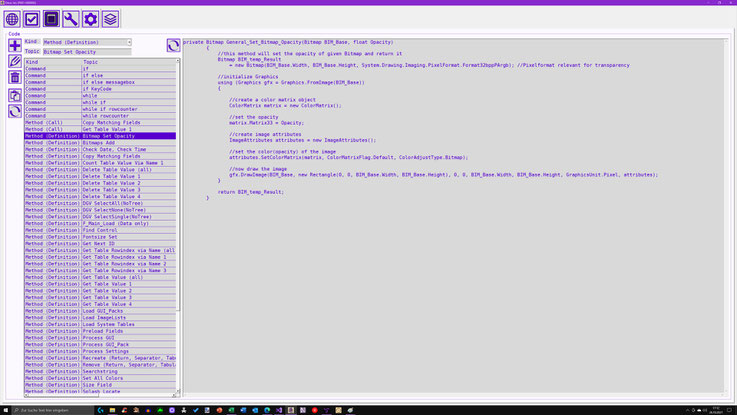This screenshot has width=737, height=415.
Task: Open the notification center in system tray
Action: [730, 410]
